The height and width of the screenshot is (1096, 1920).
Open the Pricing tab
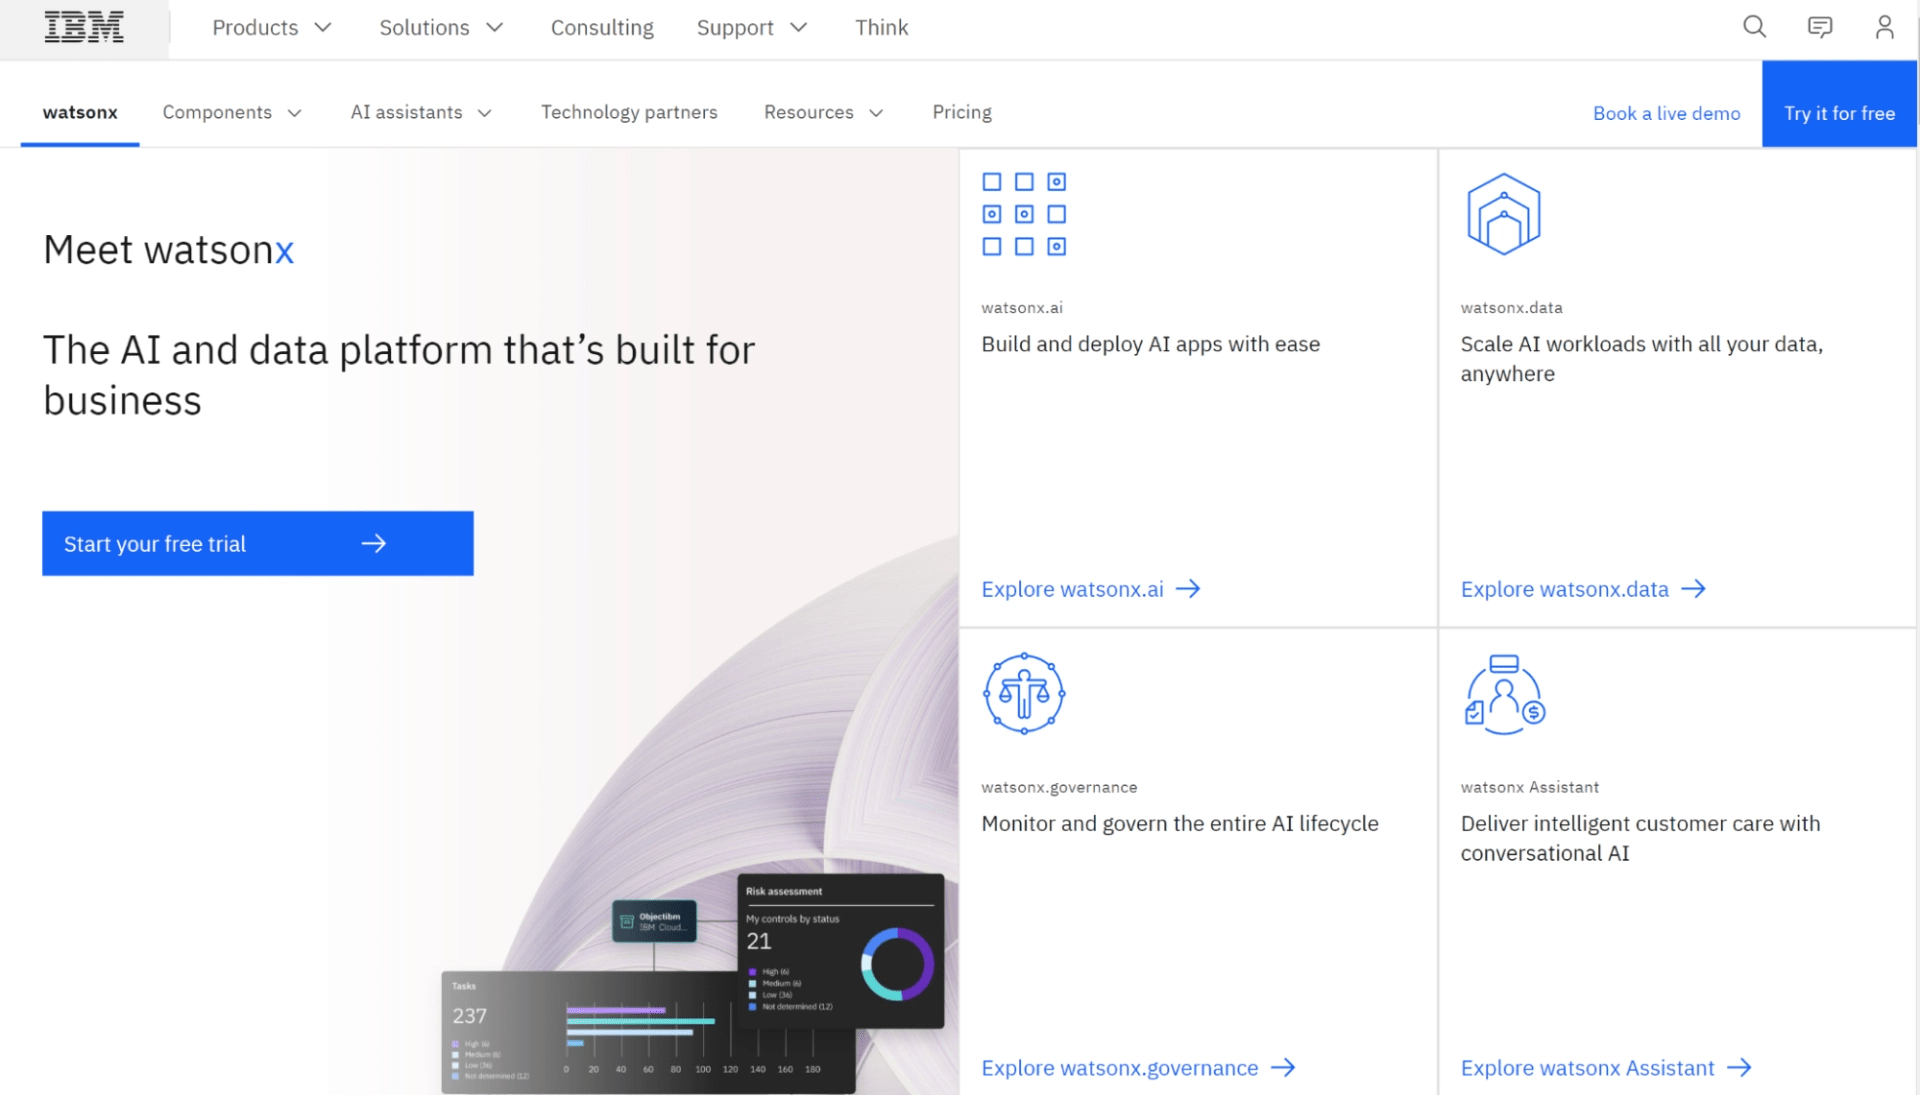point(961,112)
